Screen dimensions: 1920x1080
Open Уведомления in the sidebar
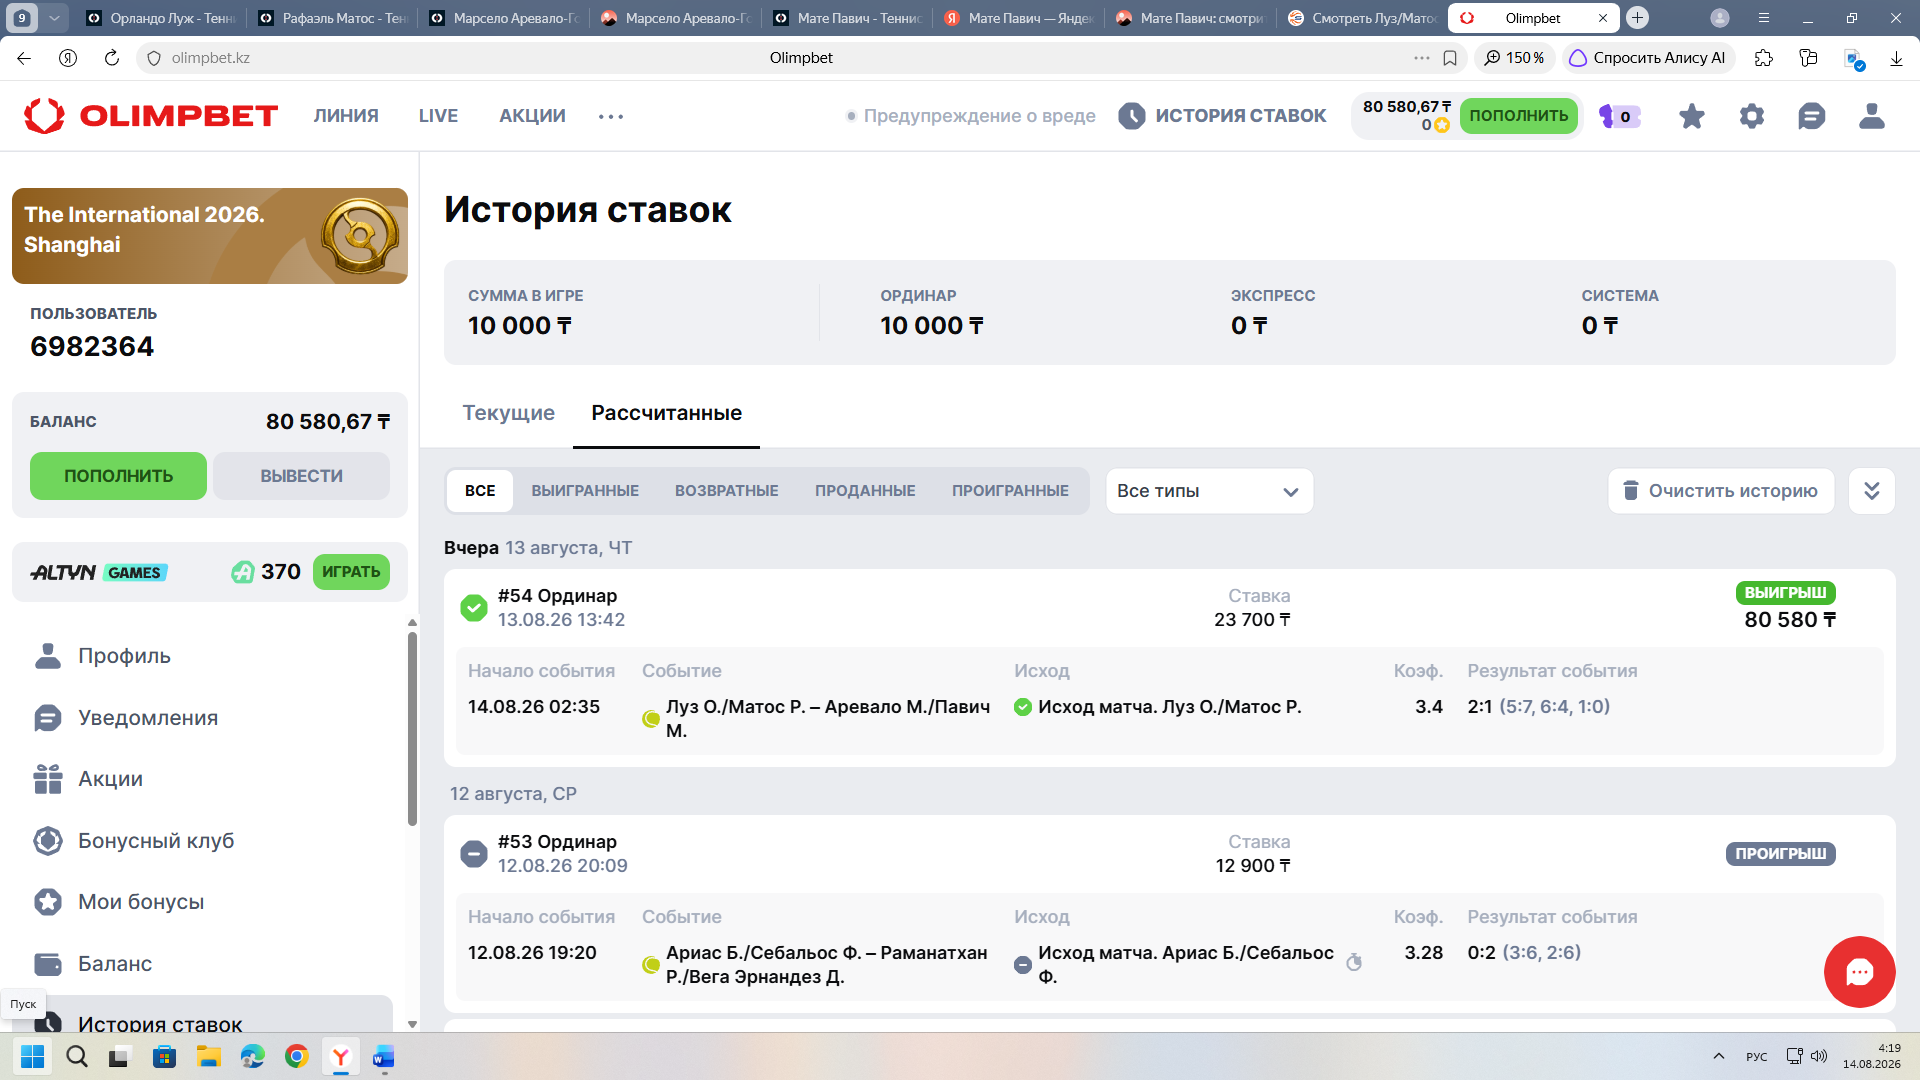[x=147, y=718]
